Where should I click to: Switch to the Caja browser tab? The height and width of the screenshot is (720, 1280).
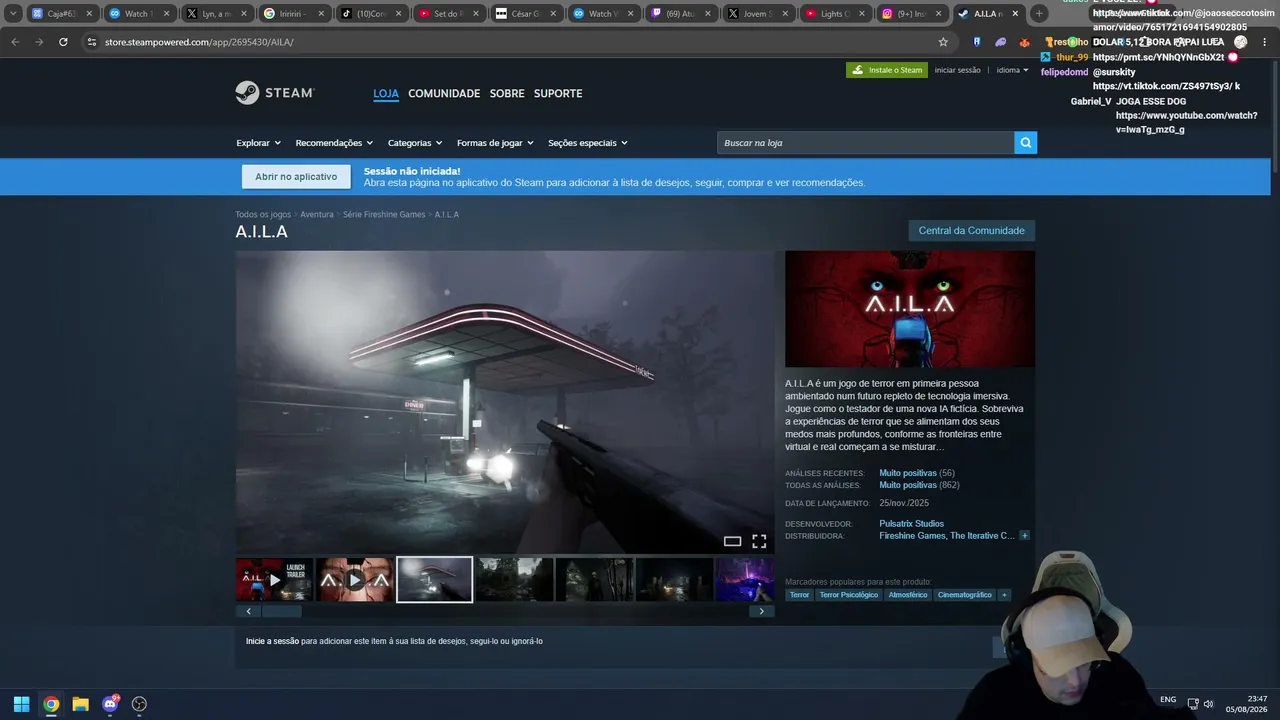coord(62,14)
